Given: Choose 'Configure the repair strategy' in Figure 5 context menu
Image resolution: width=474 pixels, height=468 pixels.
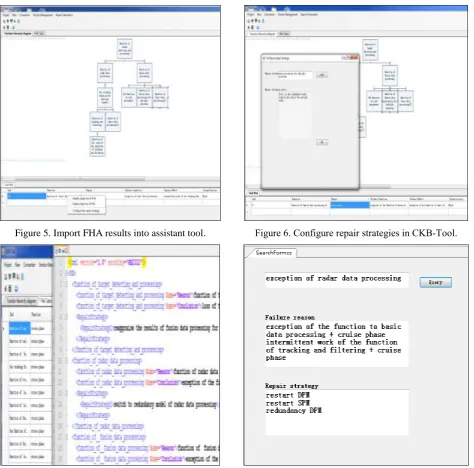Looking at the screenshot, I should click(x=86, y=211).
